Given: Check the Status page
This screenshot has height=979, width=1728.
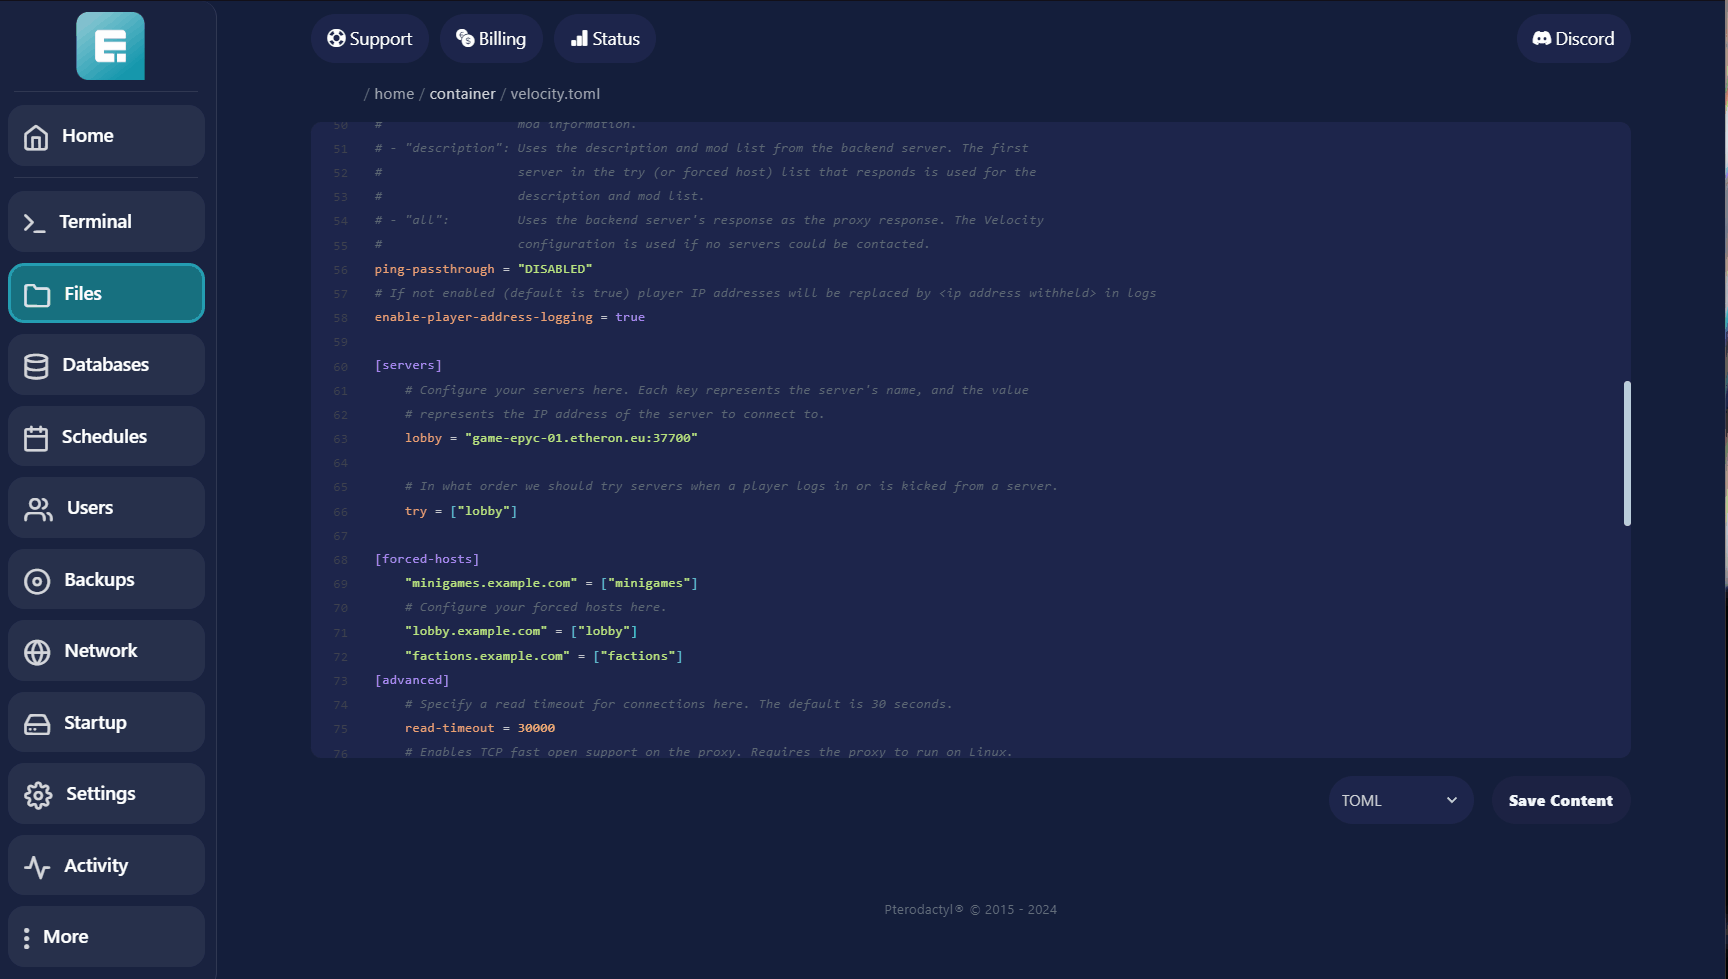Looking at the screenshot, I should click(605, 39).
